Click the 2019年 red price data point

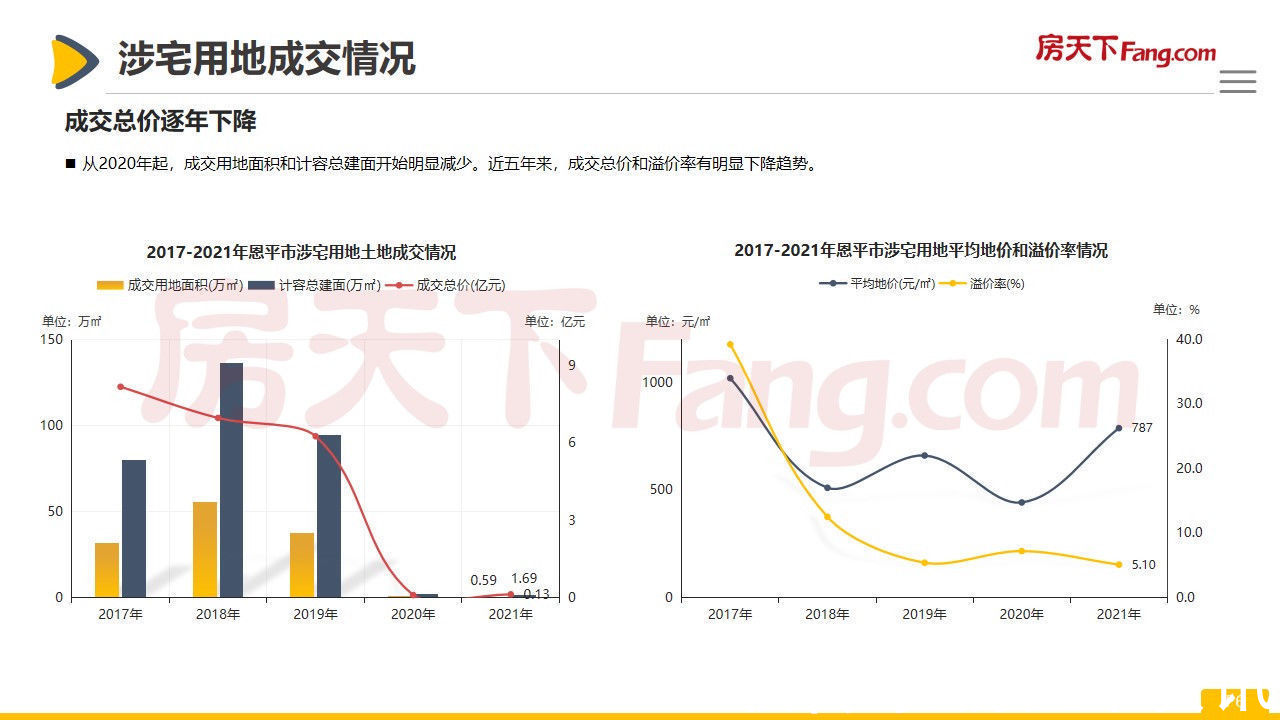click(315, 436)
